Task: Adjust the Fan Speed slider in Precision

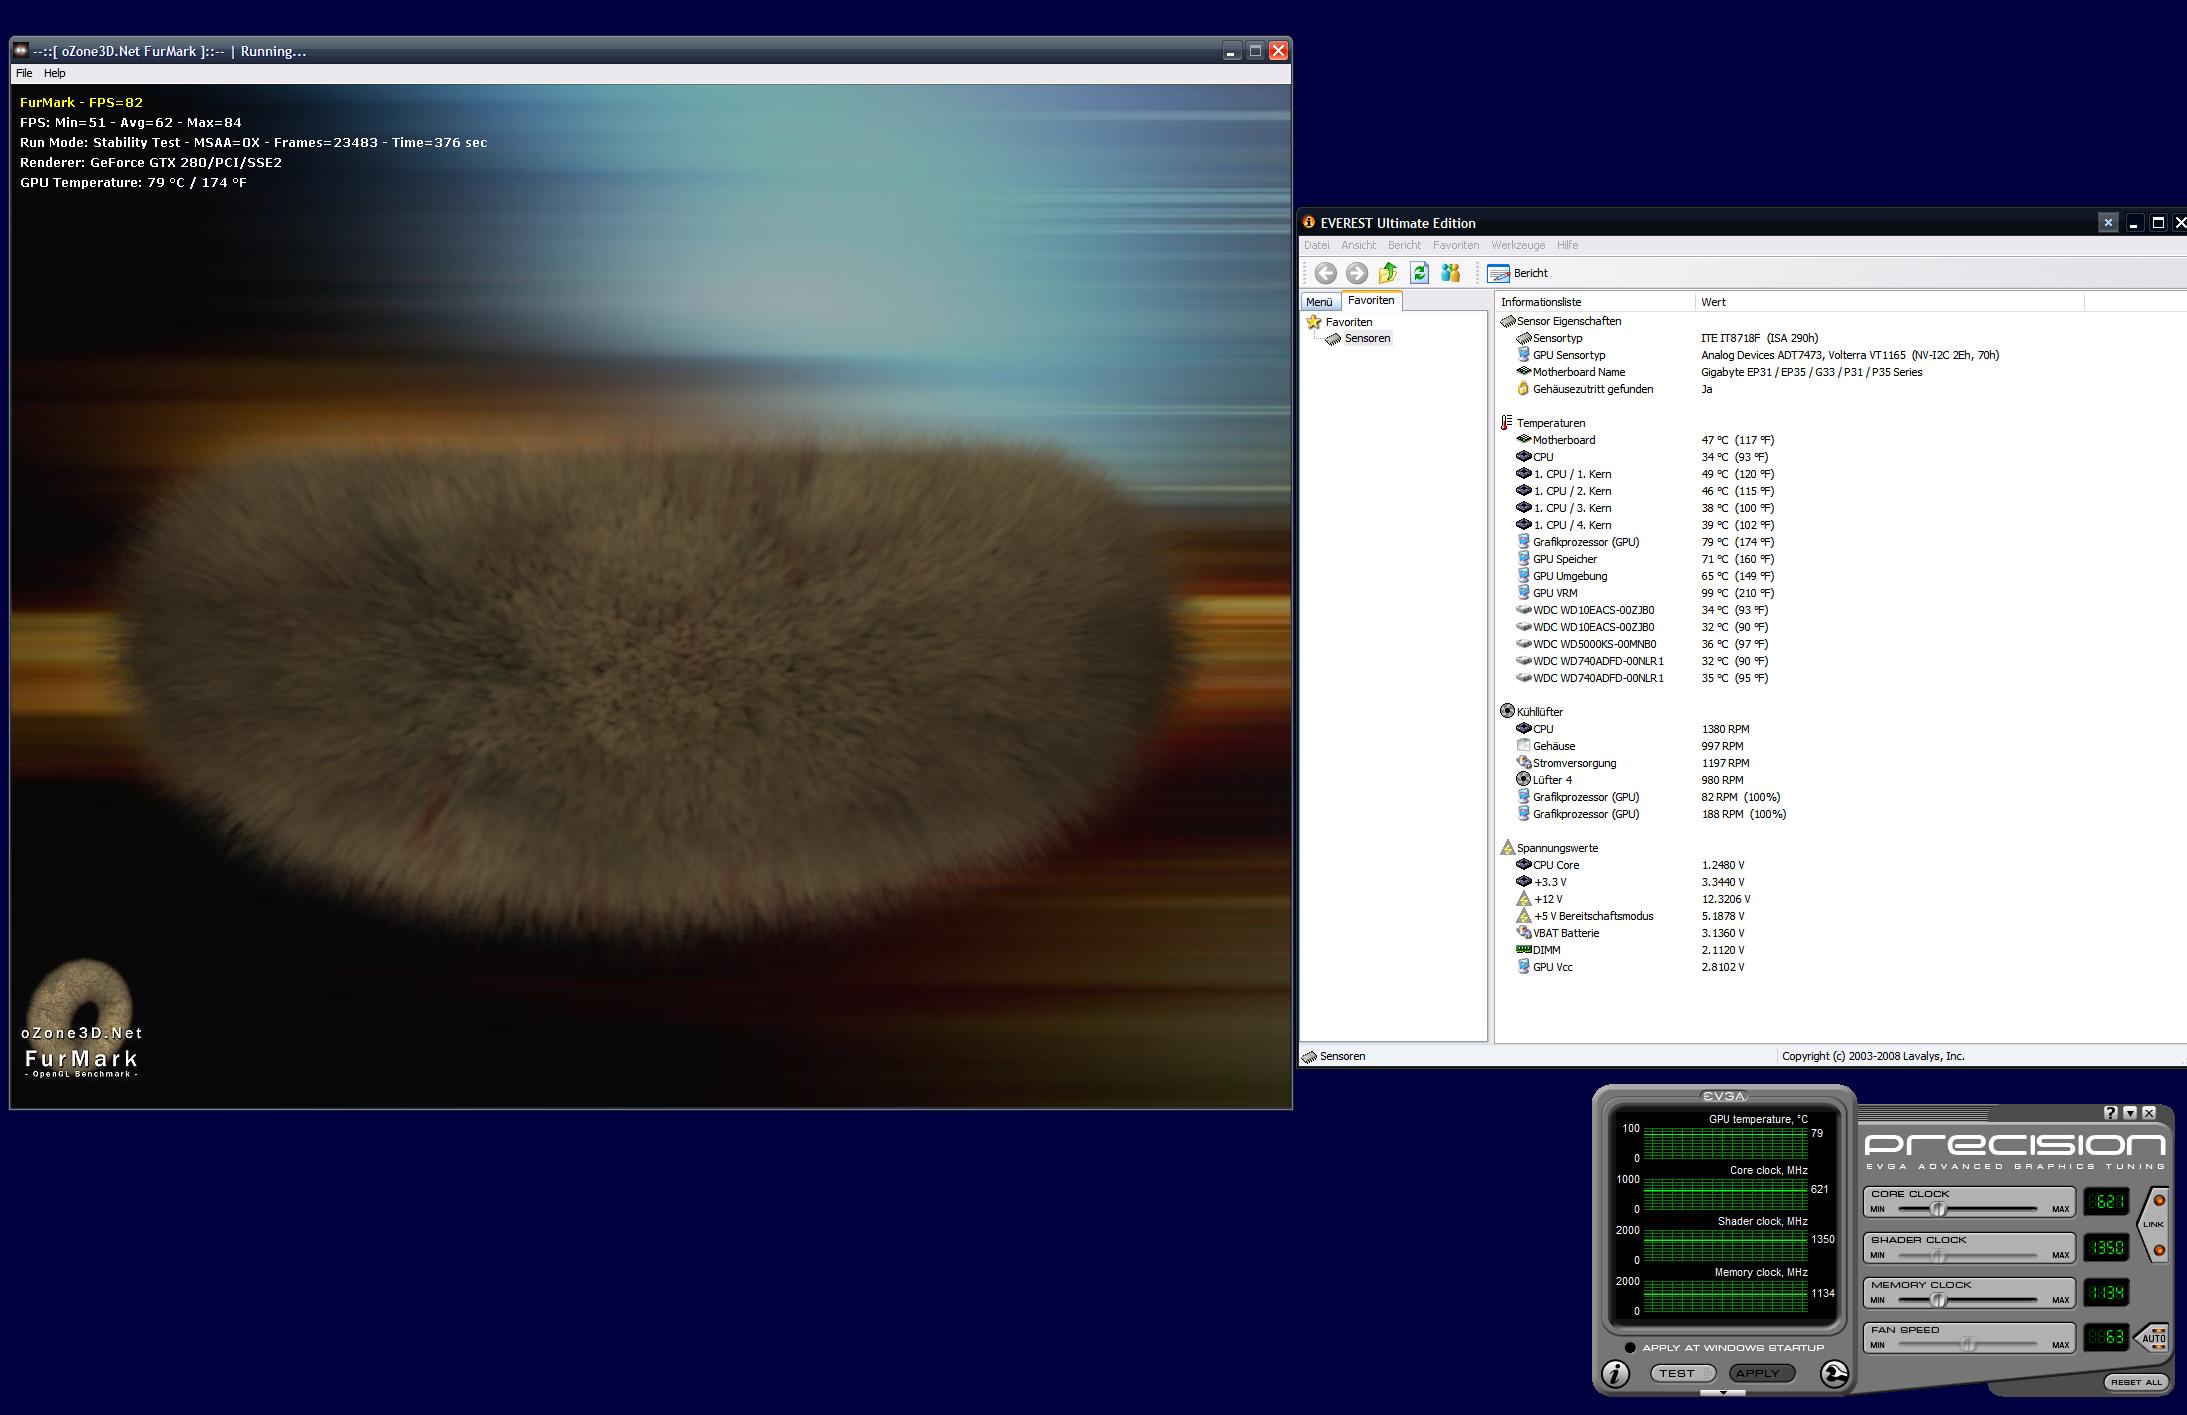Action: pos(1966,1345)
